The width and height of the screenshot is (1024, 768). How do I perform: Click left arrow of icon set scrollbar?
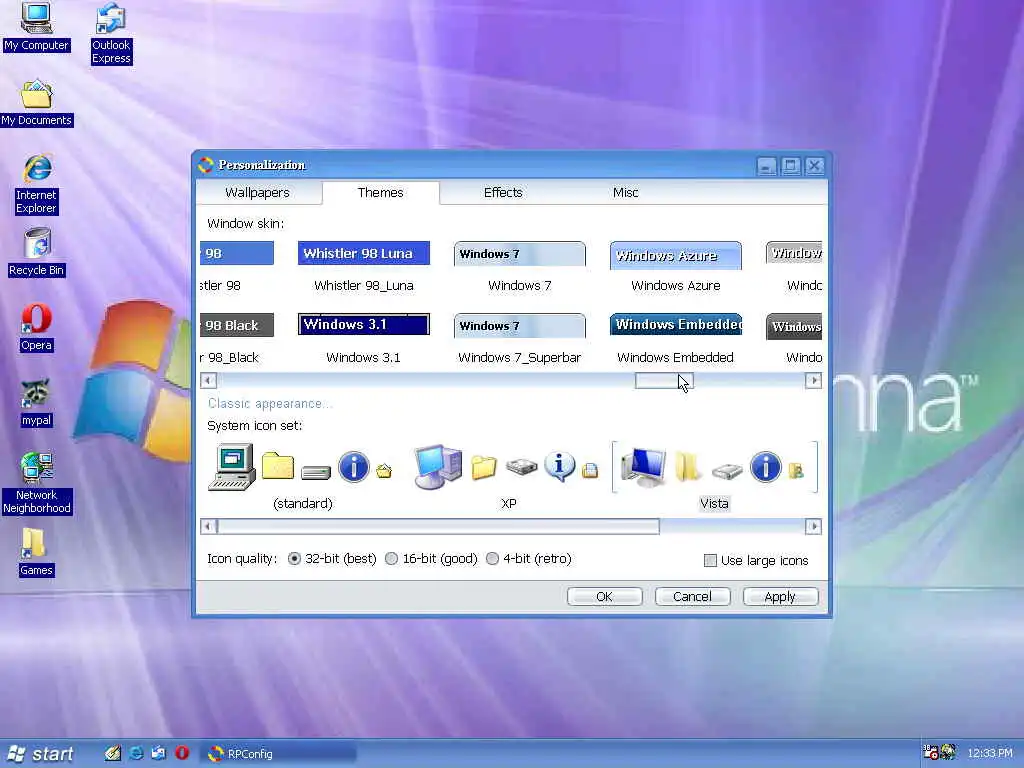coord(208,526)
